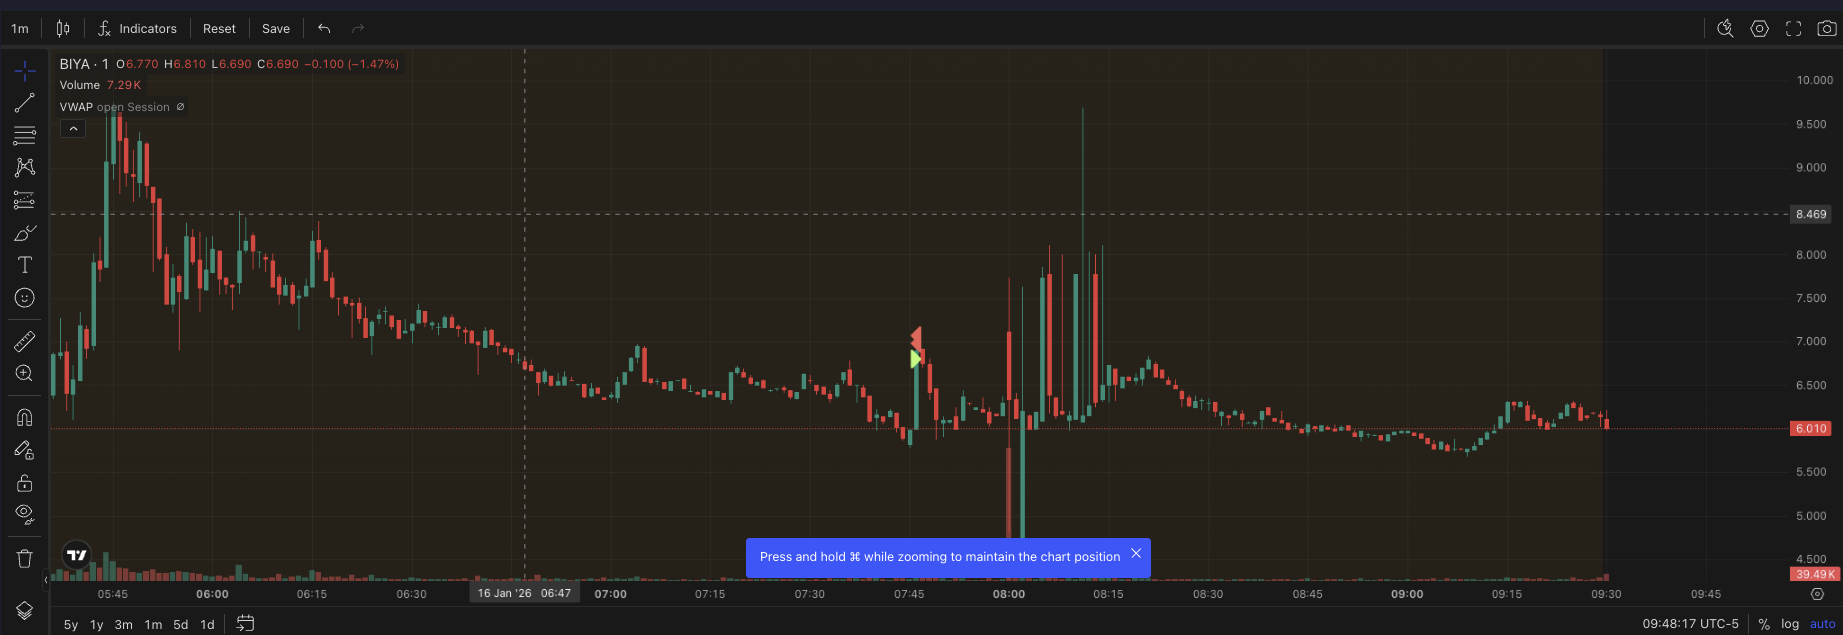Open the object tree layers panel
Screen dimensions: 1843x635
[x=25, y=611]
